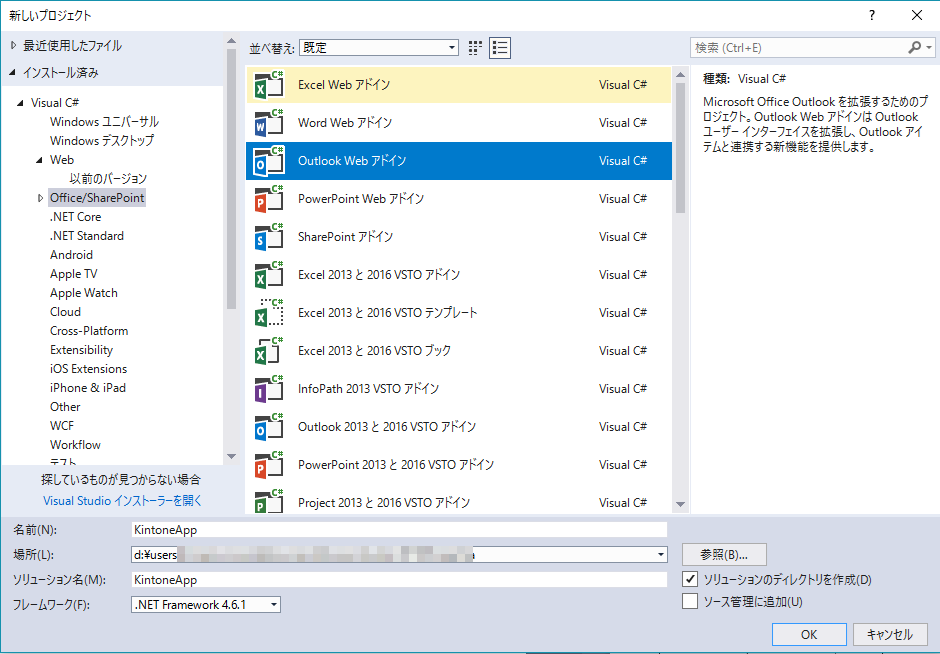The width and height of the screenshot is (940, 654).
Task: Select SharePoint アドイン template text
Action: [345, 237]
